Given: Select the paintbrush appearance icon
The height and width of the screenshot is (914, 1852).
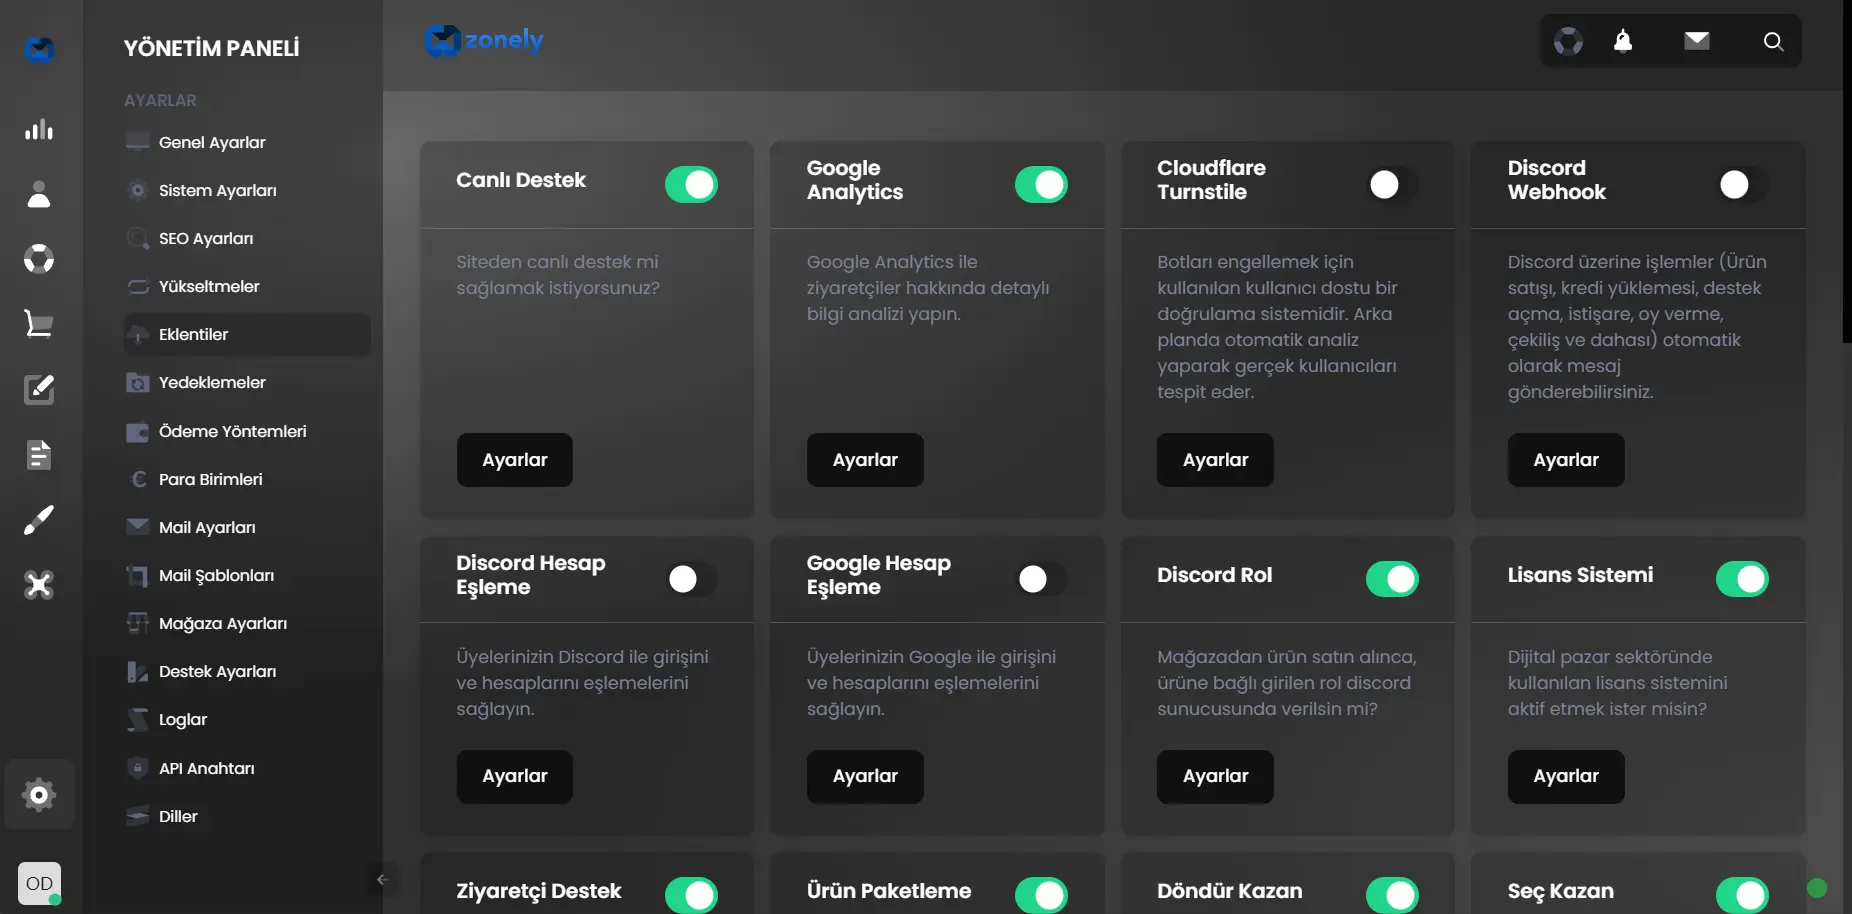Looking at the screenshot, I should click(x=39, y=520).
